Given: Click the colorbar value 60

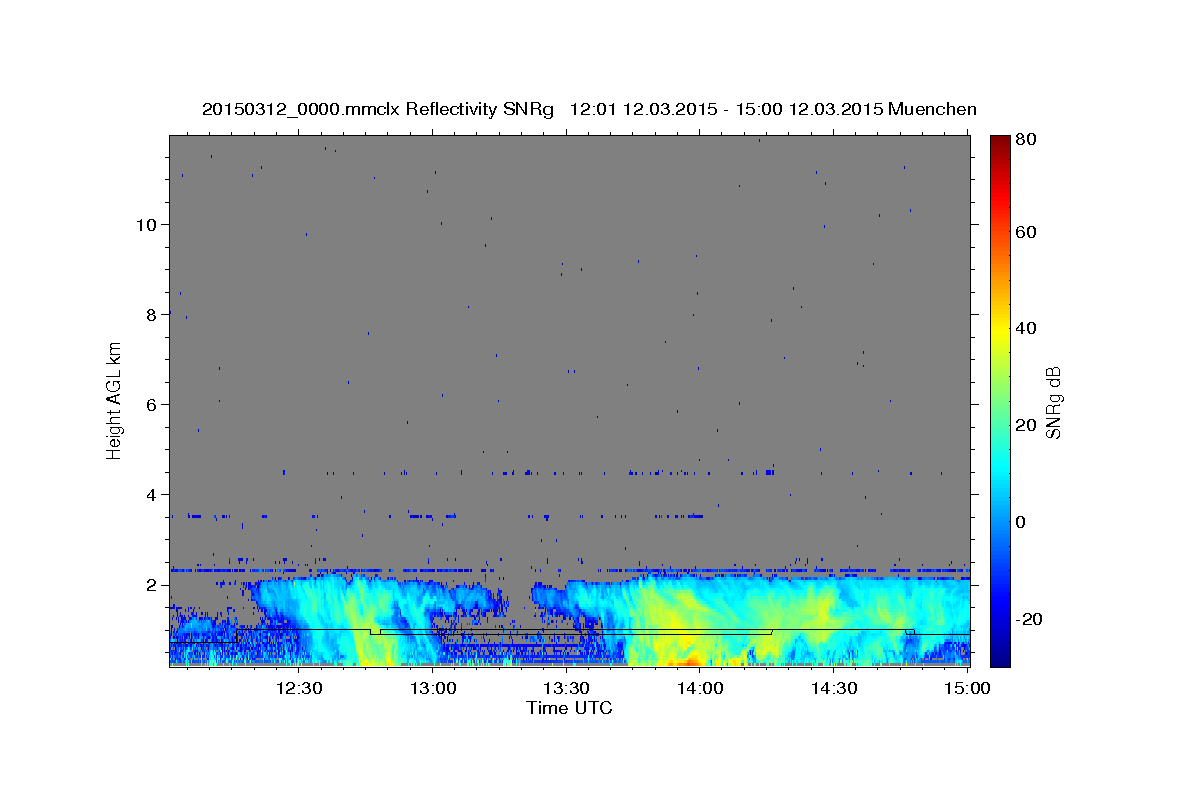Looking at the screenshot, I should point(1025,232).
